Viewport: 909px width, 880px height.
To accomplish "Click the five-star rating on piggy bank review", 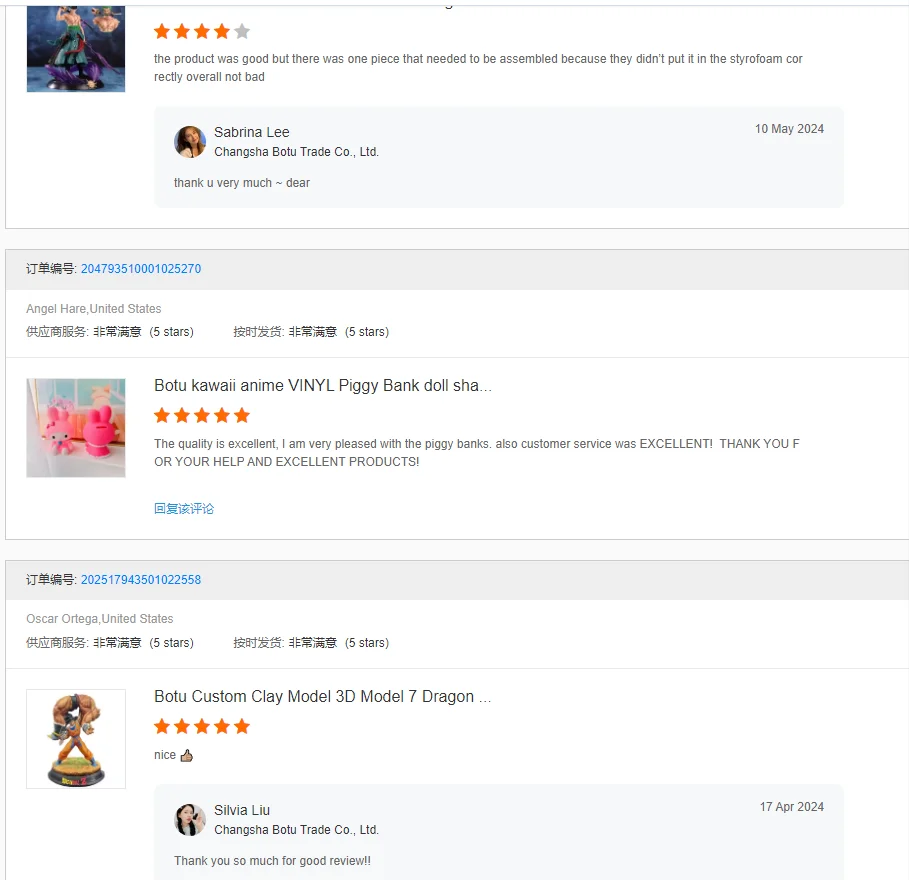I will pos(202,415).
